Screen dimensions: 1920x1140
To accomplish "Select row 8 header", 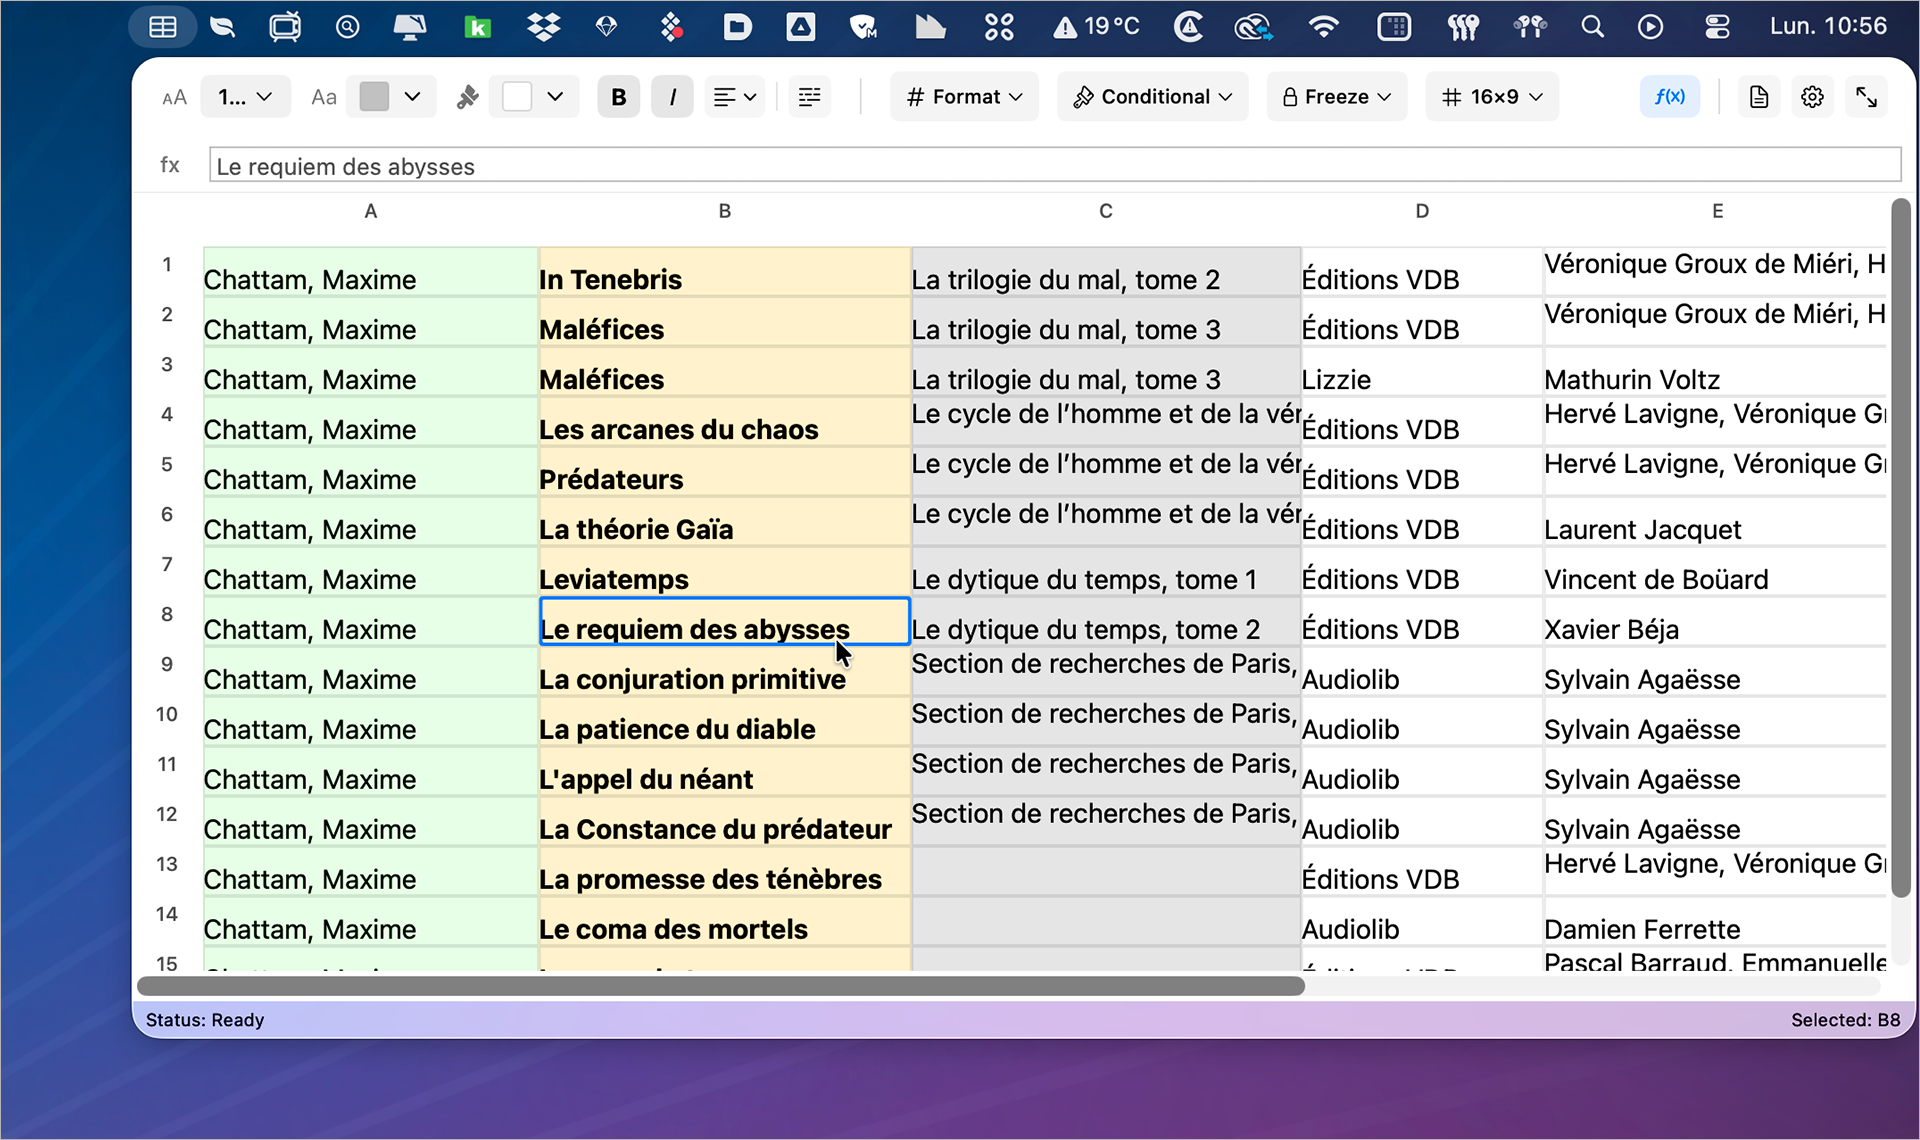I will coord(167,614).
